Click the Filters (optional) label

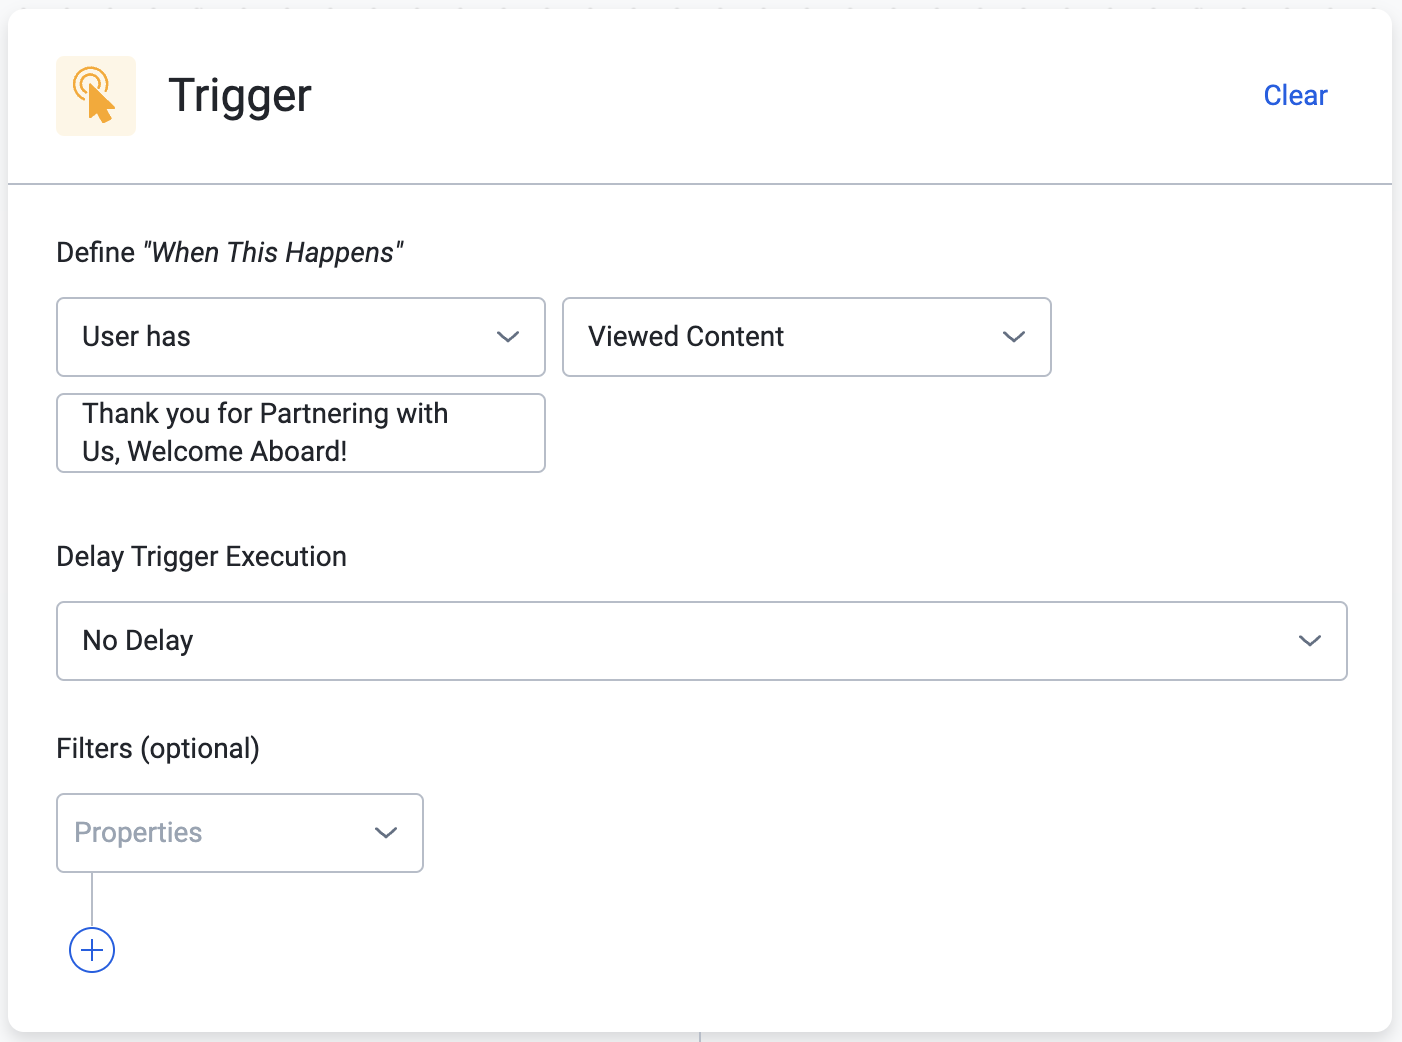[x=158, y=749]
